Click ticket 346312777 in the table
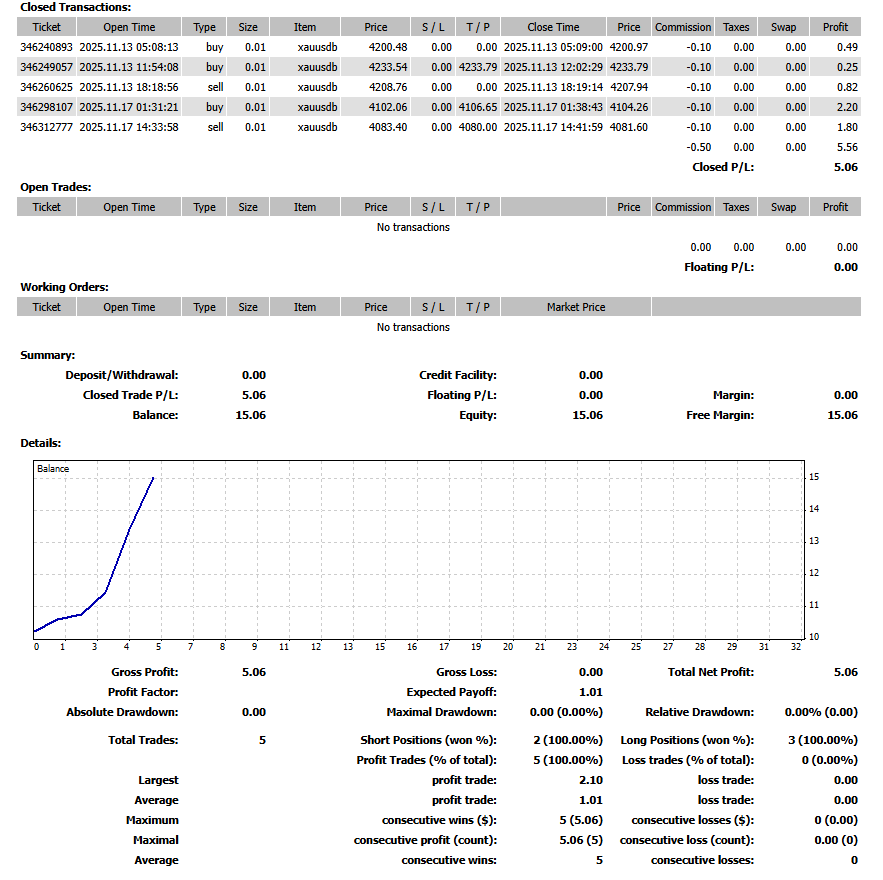Image resolution: width=883 pixels, height=880 pixels. (46, 127)
